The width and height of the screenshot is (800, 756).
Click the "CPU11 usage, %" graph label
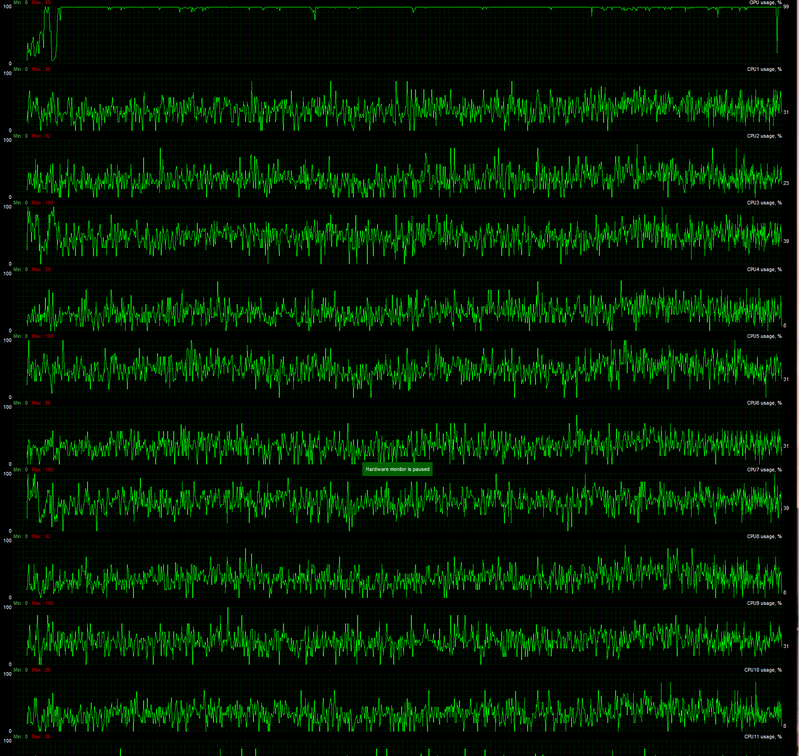pos(763,737)
